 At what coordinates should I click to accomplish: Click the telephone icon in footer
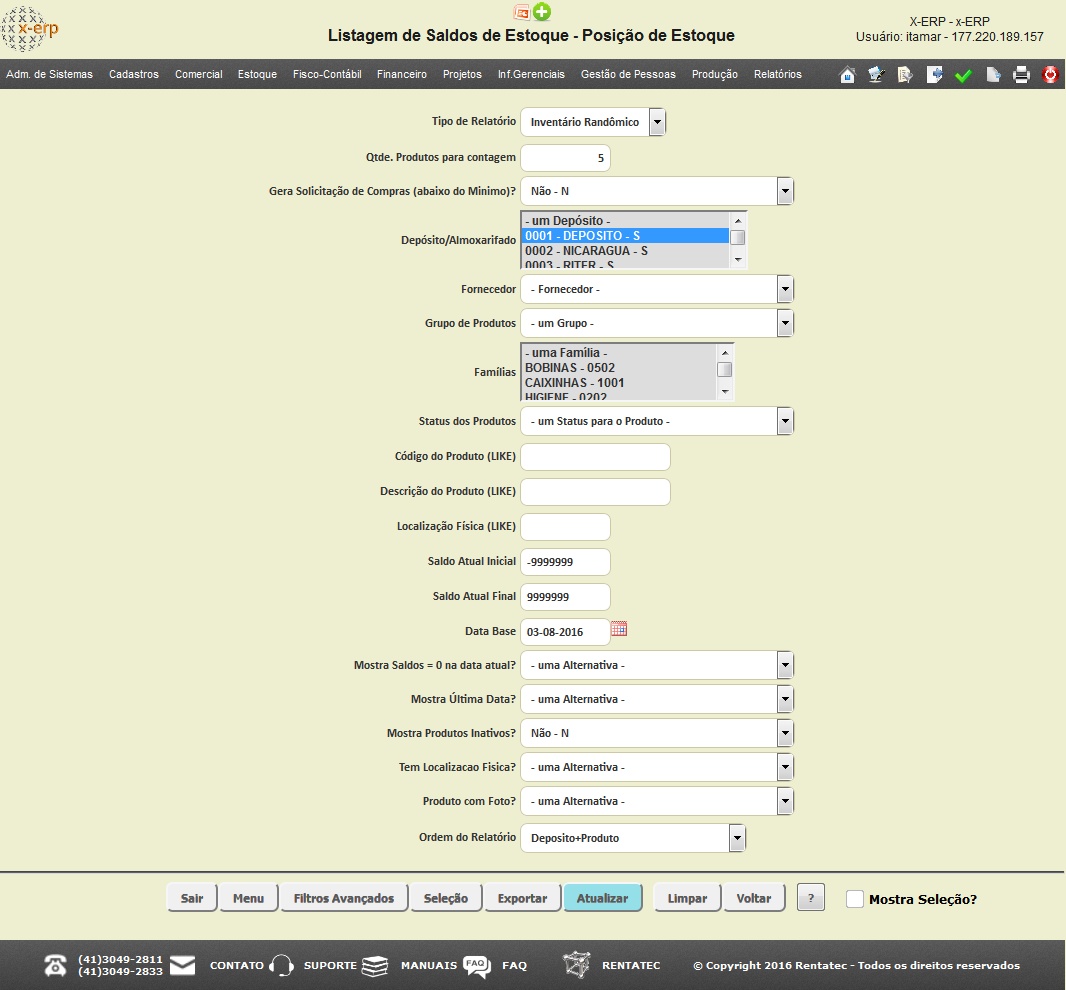click(x=56, y=965)
